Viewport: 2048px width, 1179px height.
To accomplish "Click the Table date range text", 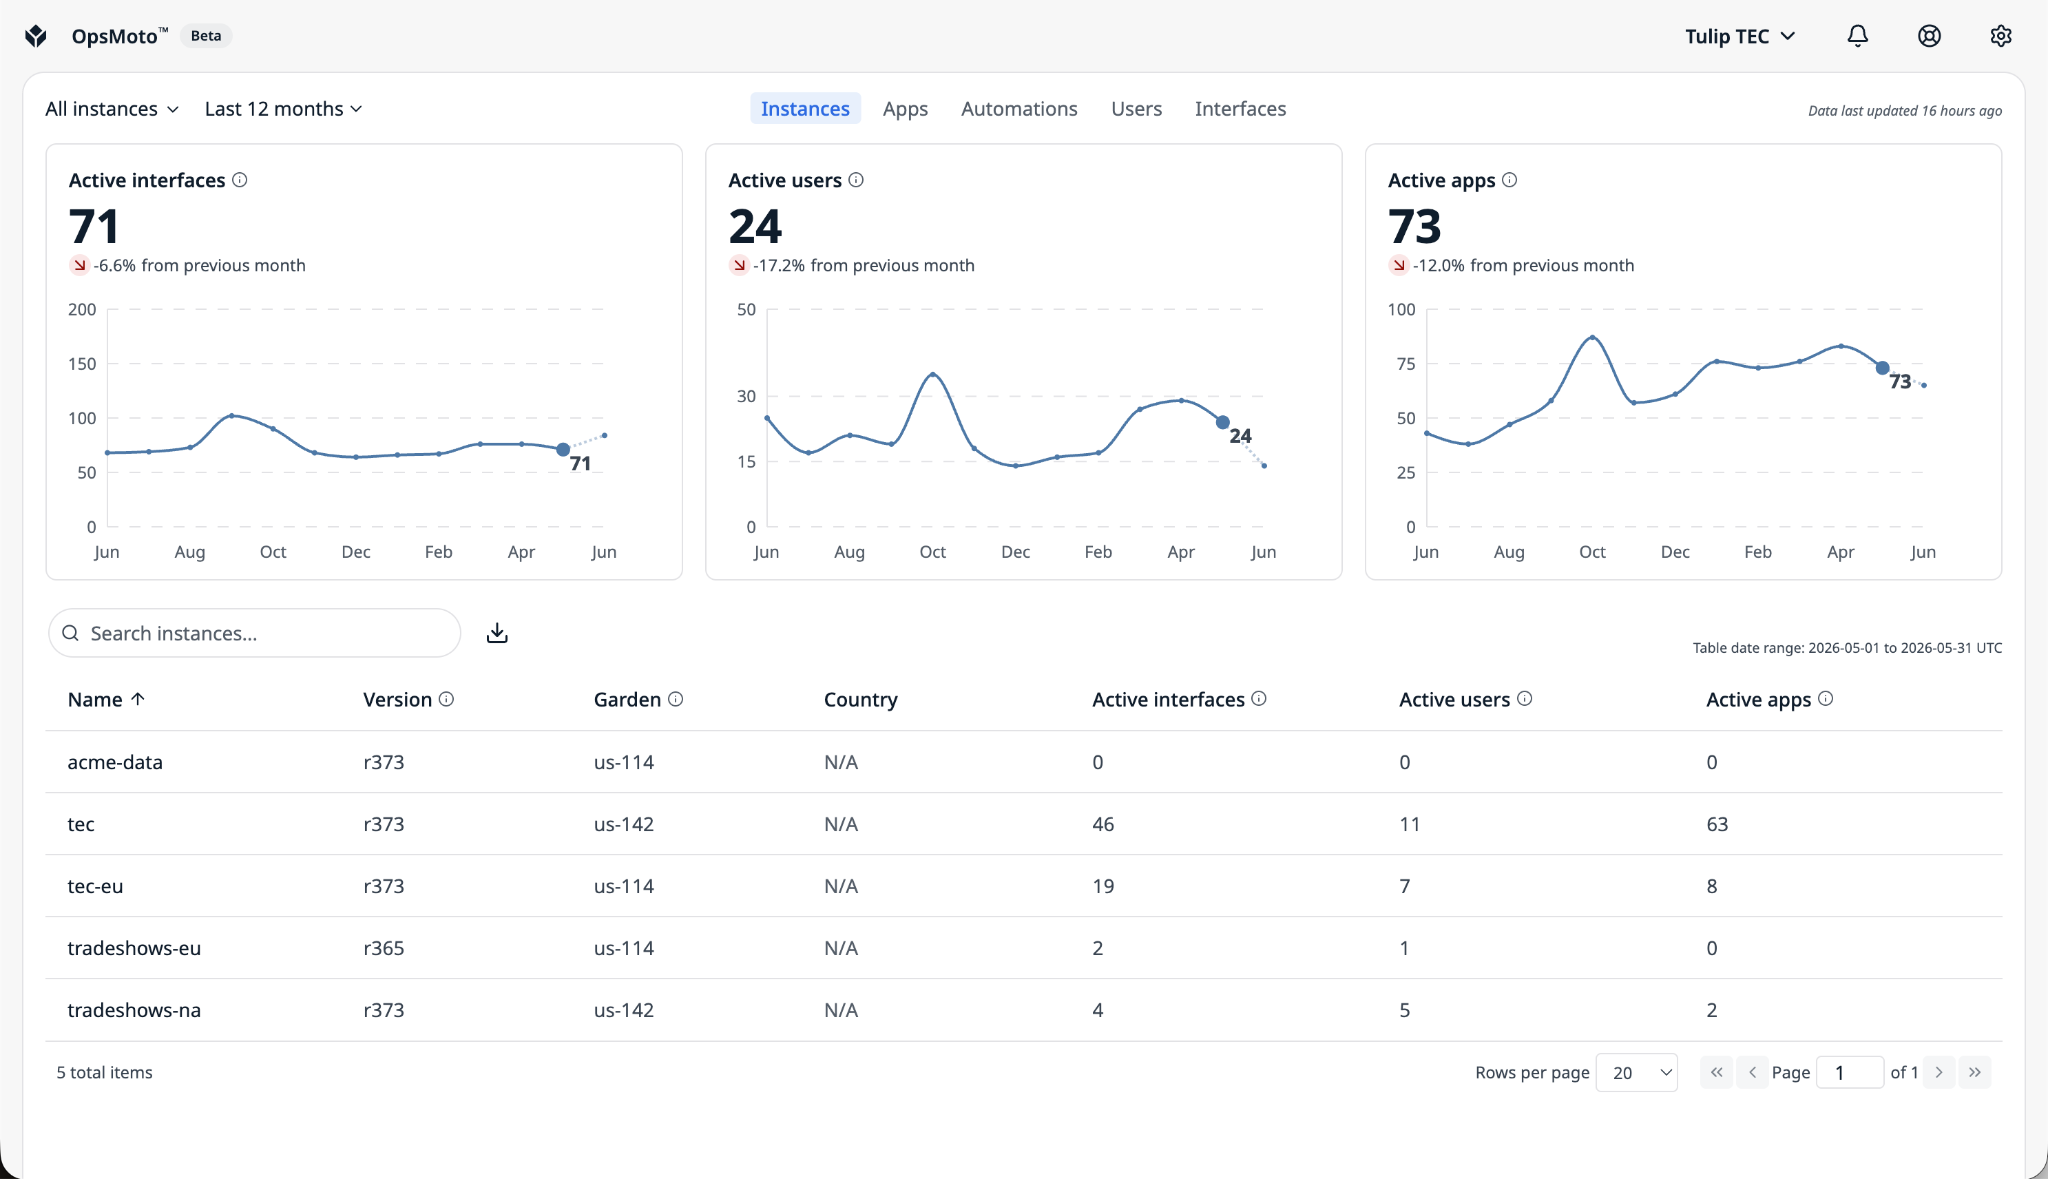I will 1847,648.
